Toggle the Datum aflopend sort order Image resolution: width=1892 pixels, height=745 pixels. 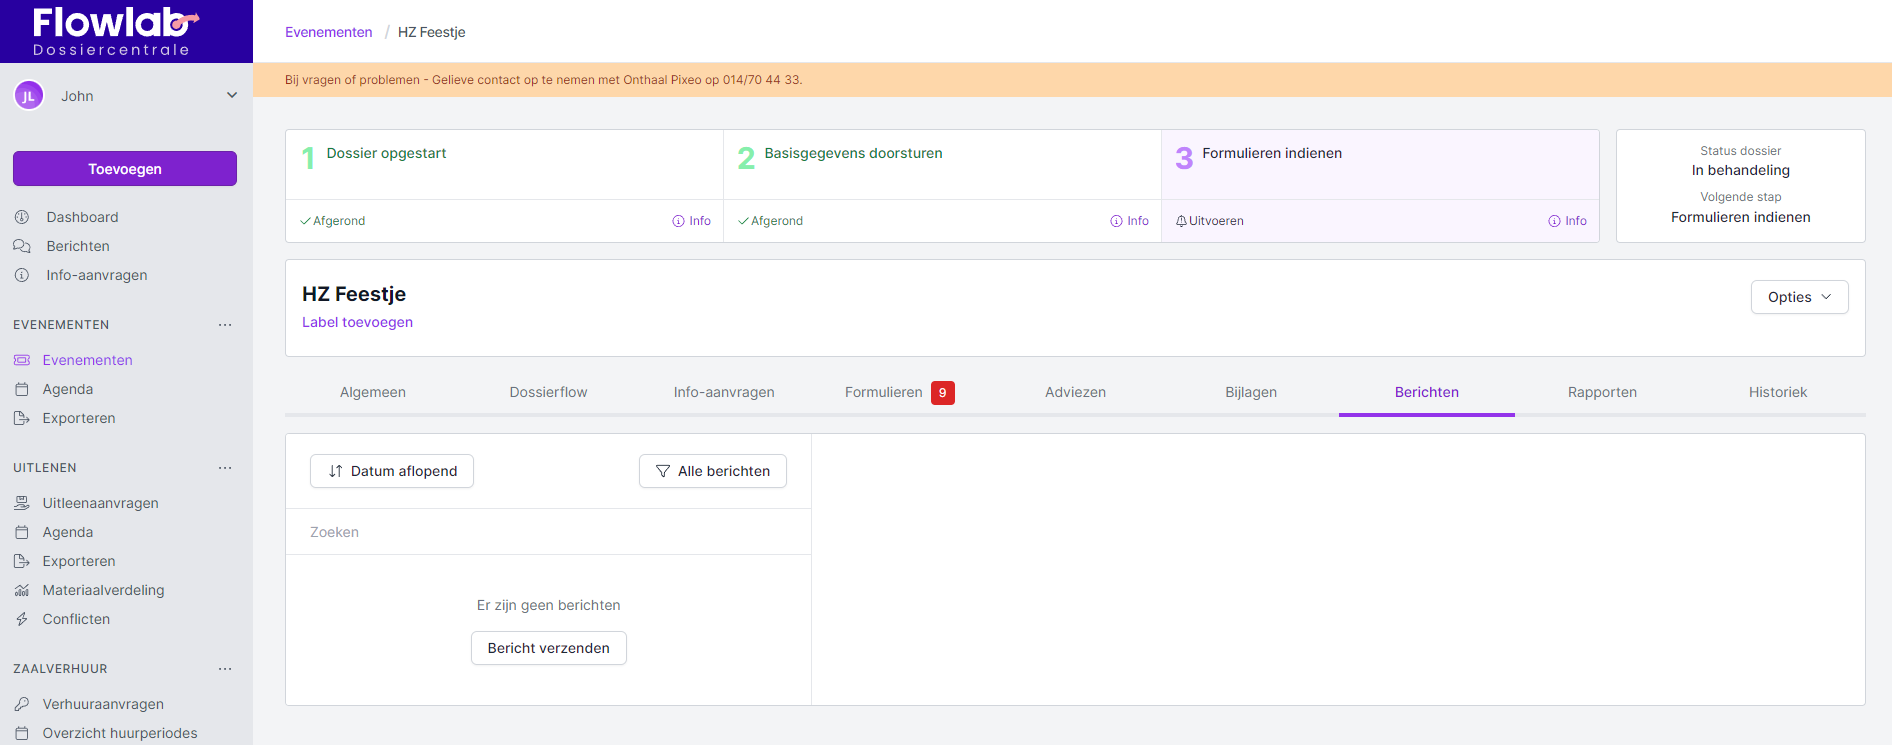click(x=392, y=471)
